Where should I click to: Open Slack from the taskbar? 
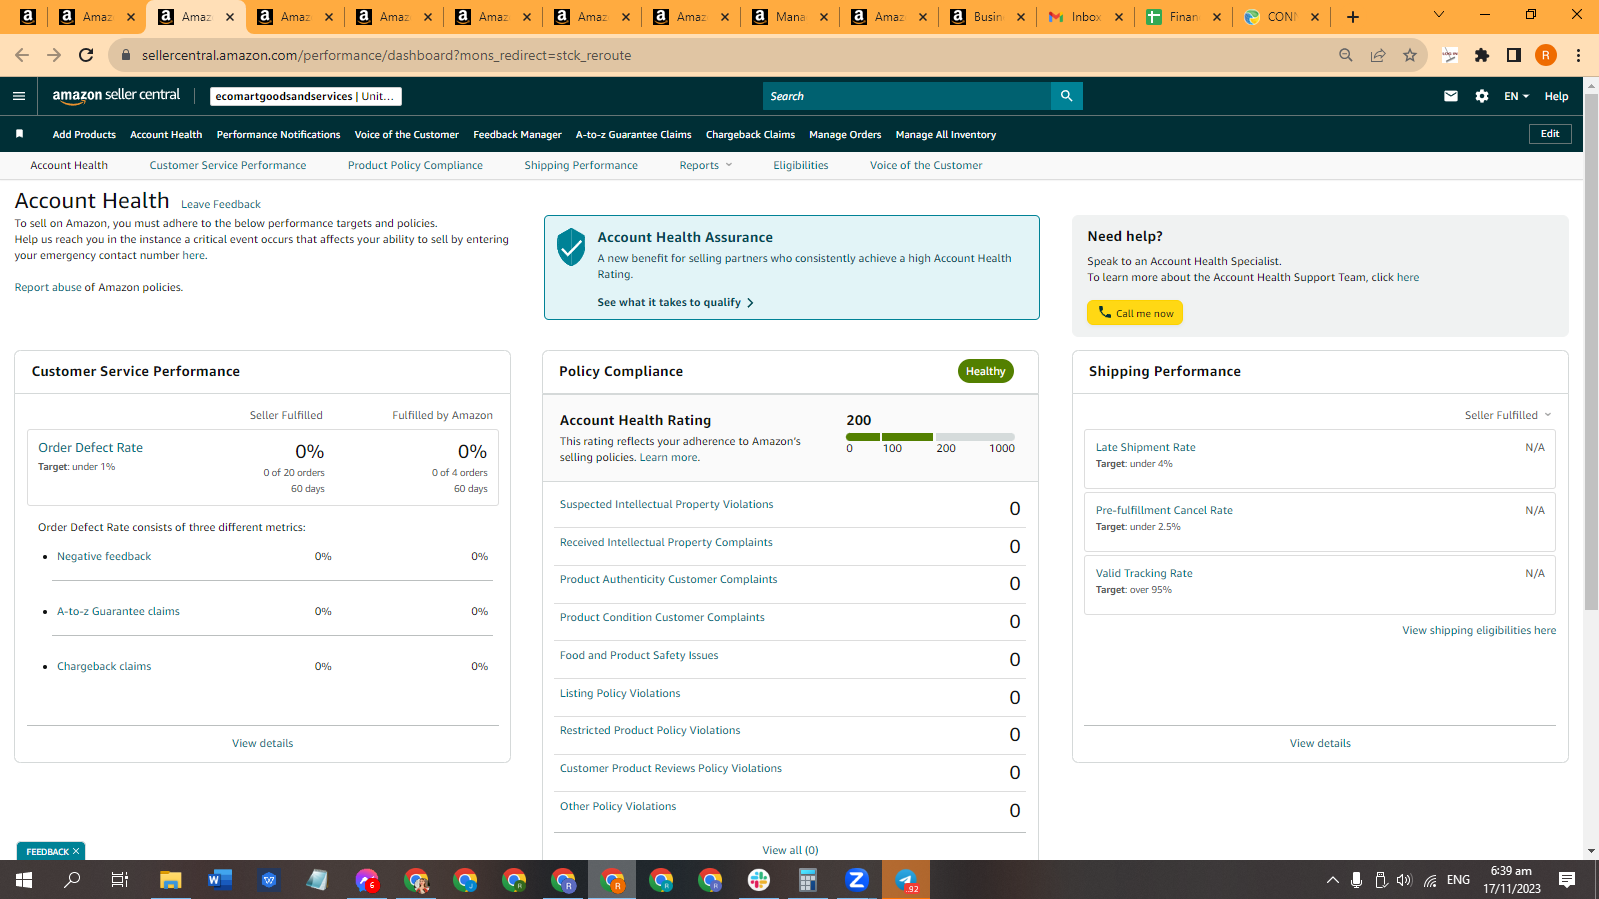coord(759,880)
